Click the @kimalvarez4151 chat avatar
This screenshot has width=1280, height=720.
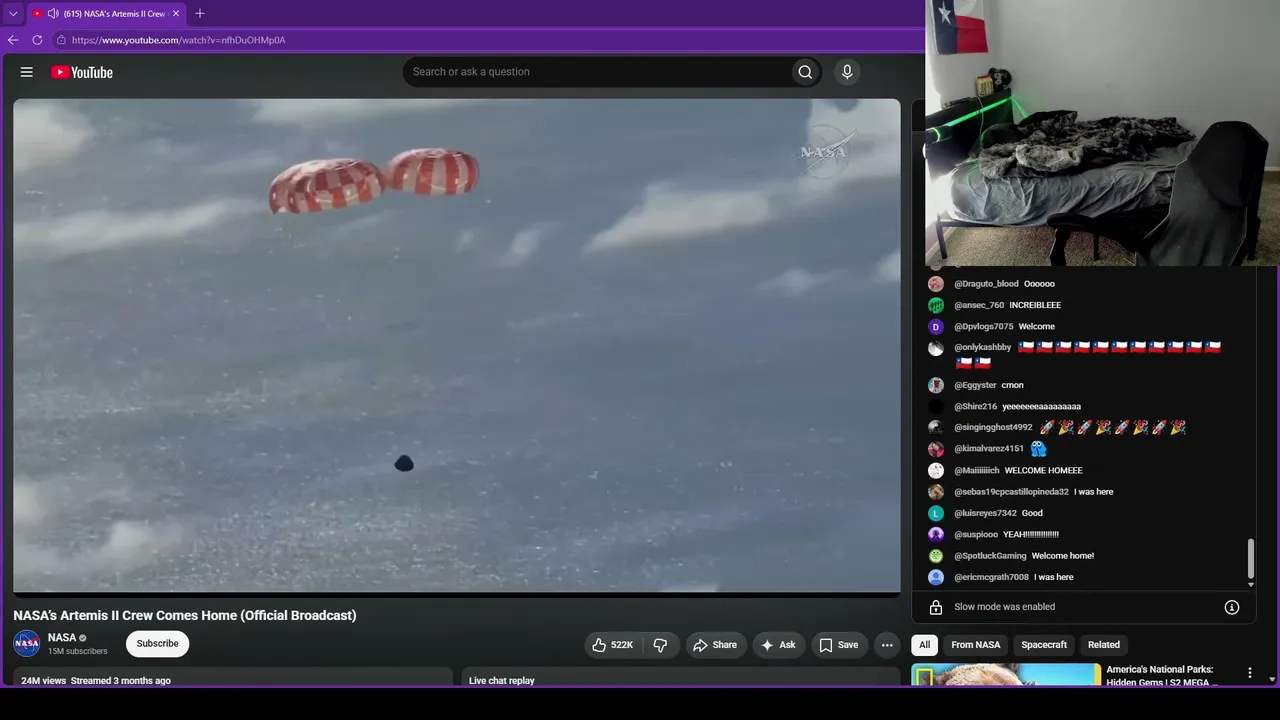coord(936,449)
